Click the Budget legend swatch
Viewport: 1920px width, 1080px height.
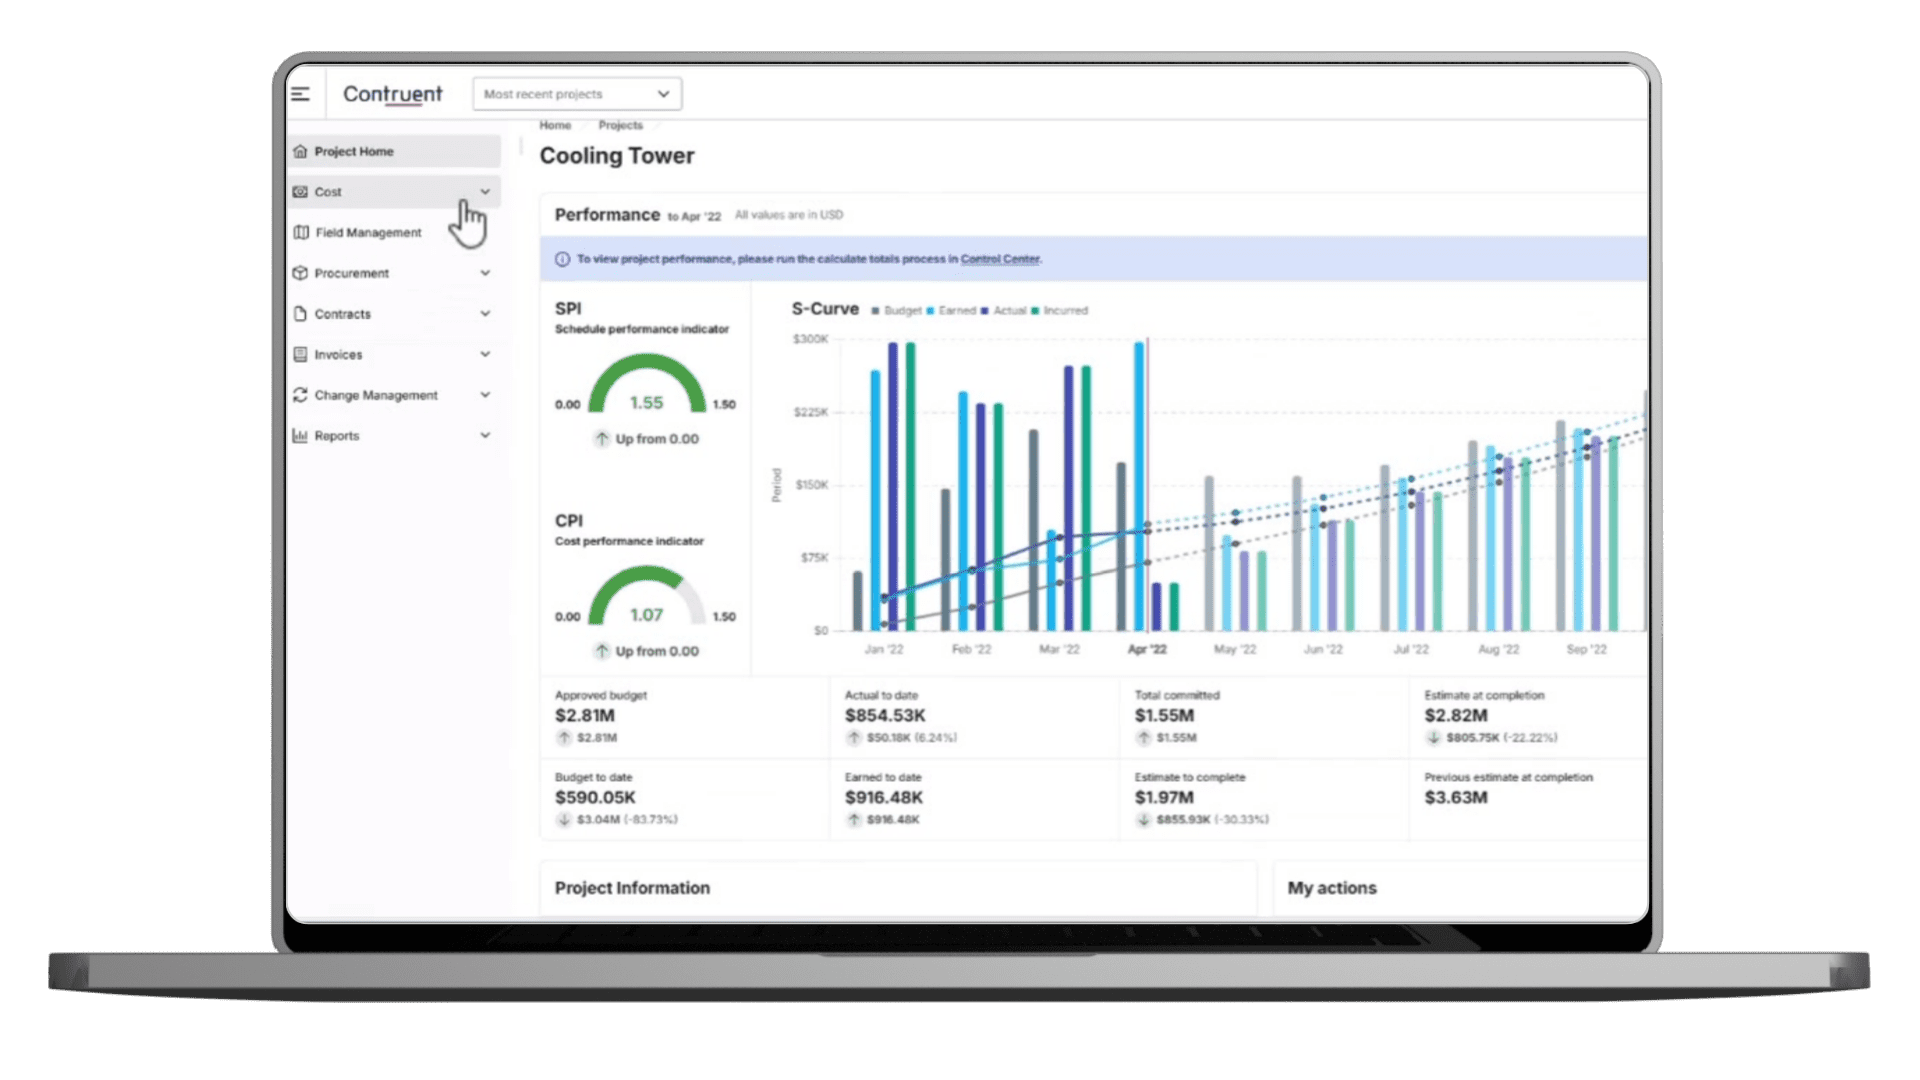[x=875, y=311]
